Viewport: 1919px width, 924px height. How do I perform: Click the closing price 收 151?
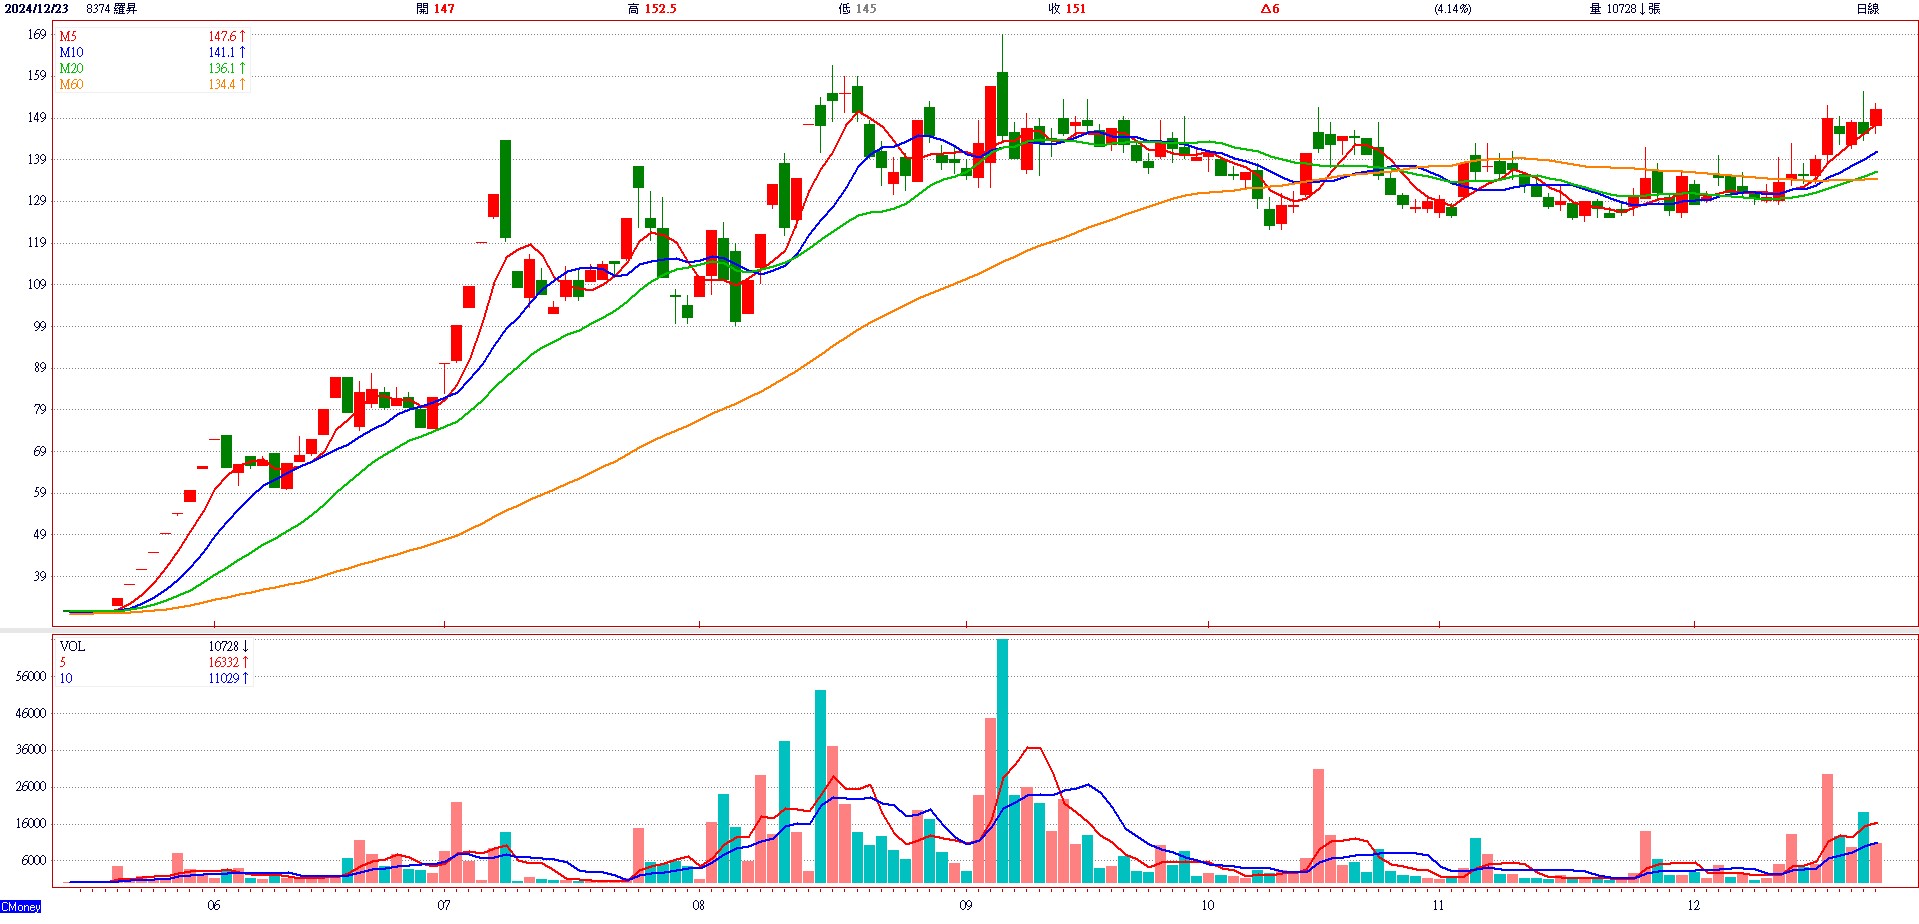[x=1066, y=9]
